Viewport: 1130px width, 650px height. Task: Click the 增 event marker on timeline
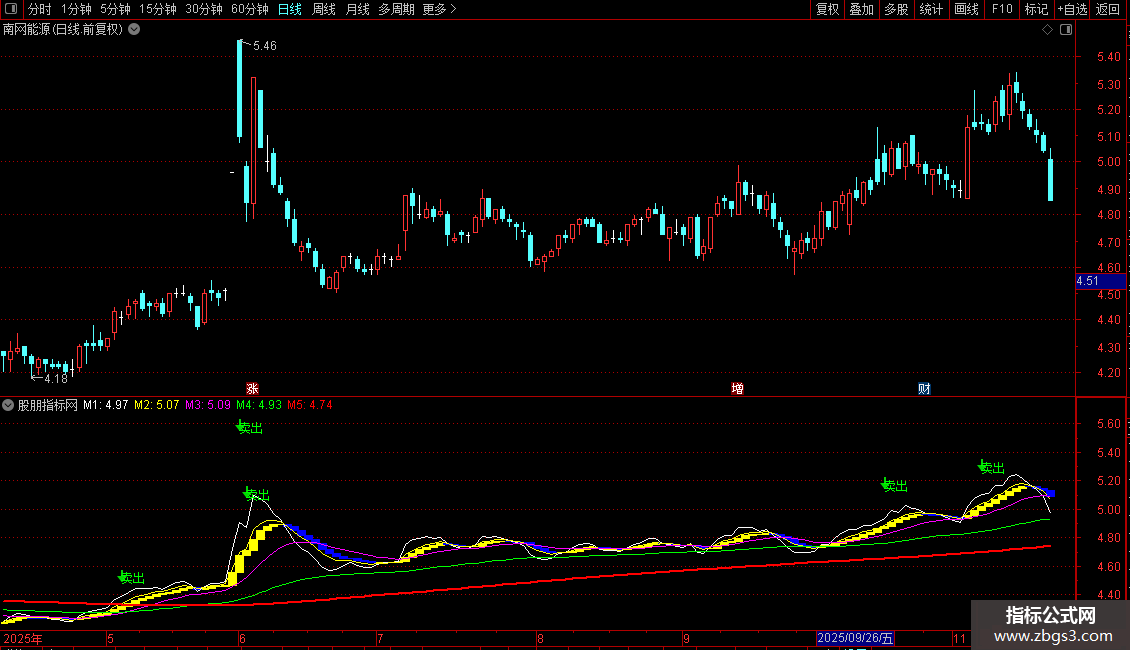(x=737, y=388)
